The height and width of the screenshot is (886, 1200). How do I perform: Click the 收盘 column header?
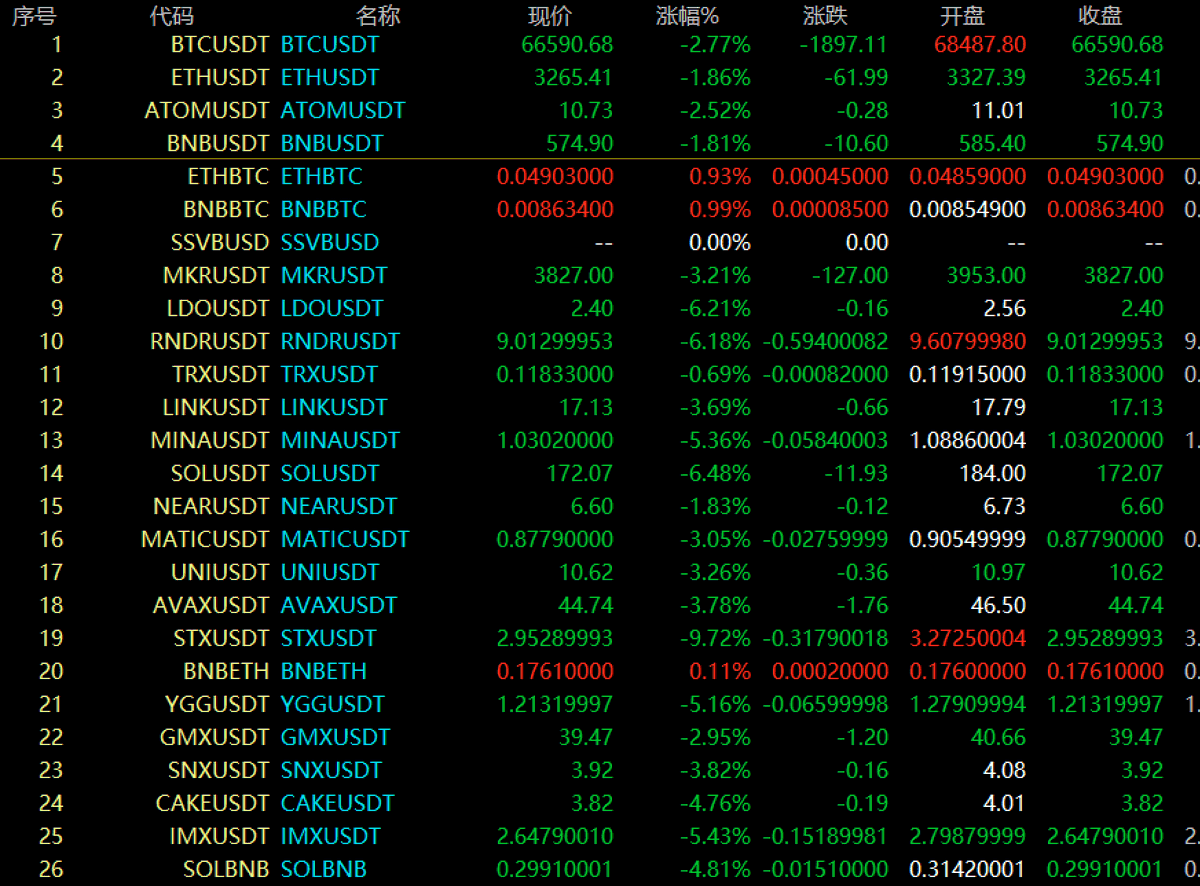[x=1100, y=16]
